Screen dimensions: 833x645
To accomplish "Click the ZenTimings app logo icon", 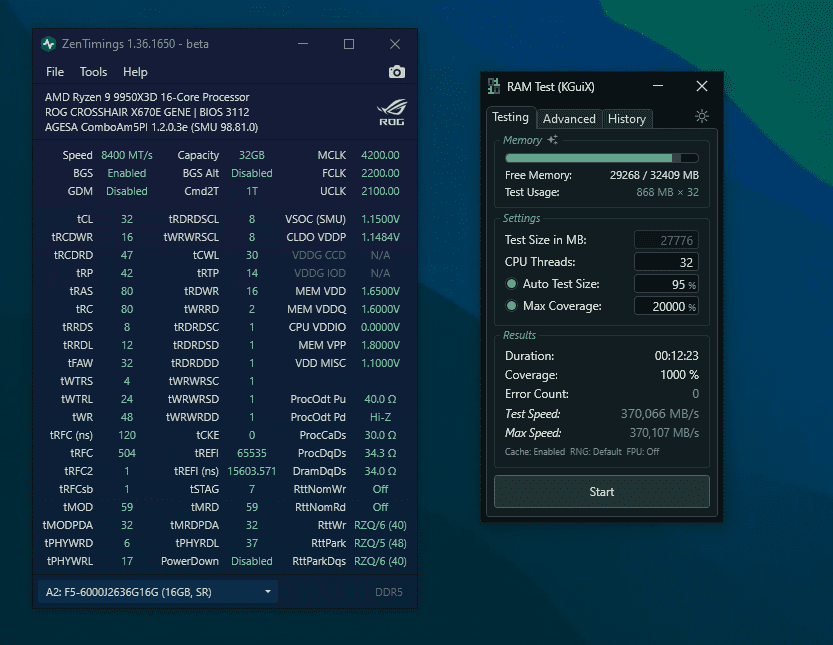I will [x=48, y=44].
